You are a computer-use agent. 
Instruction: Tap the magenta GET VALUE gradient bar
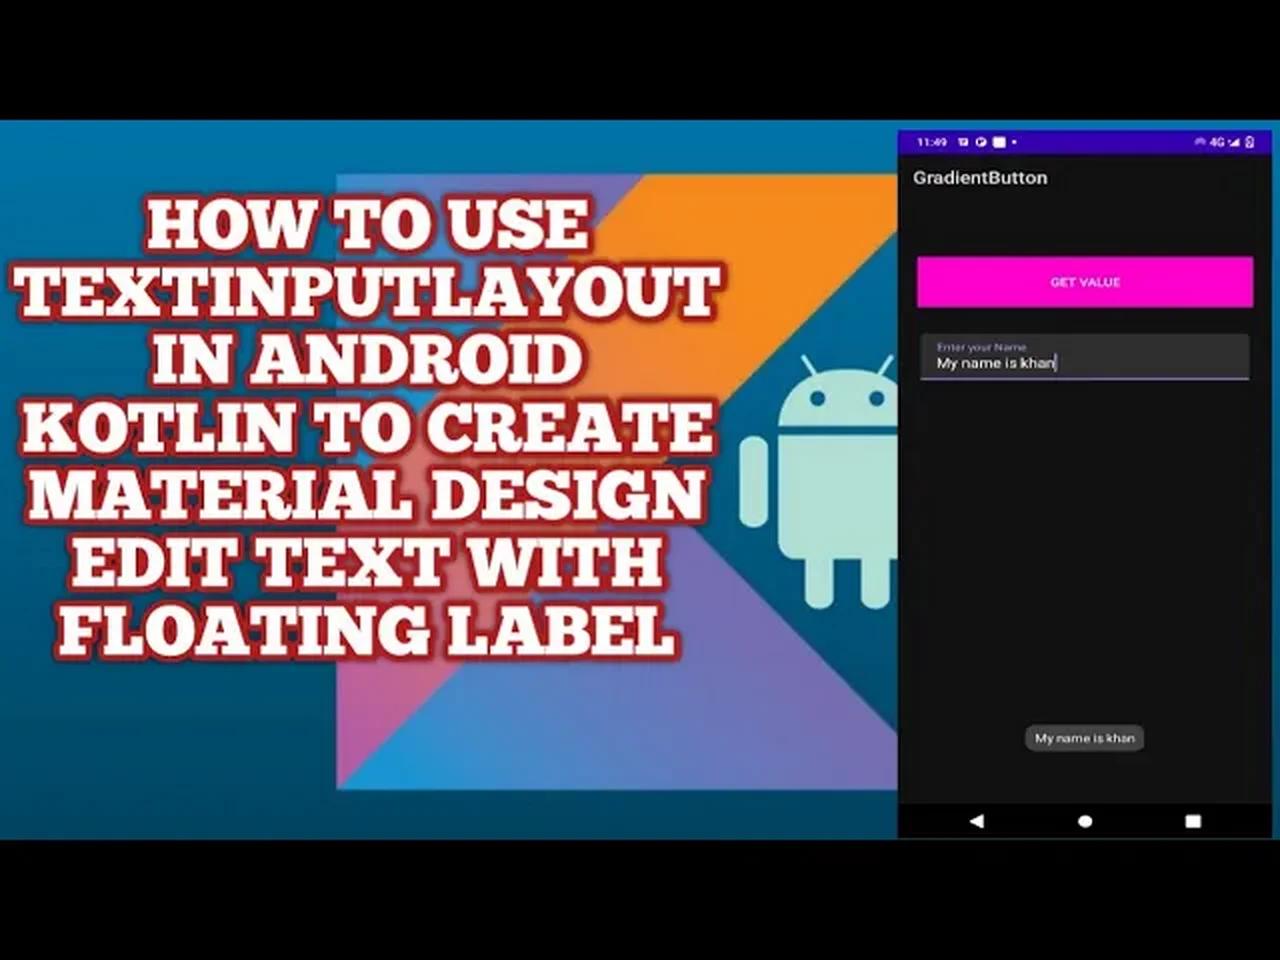coord(1084,282)
